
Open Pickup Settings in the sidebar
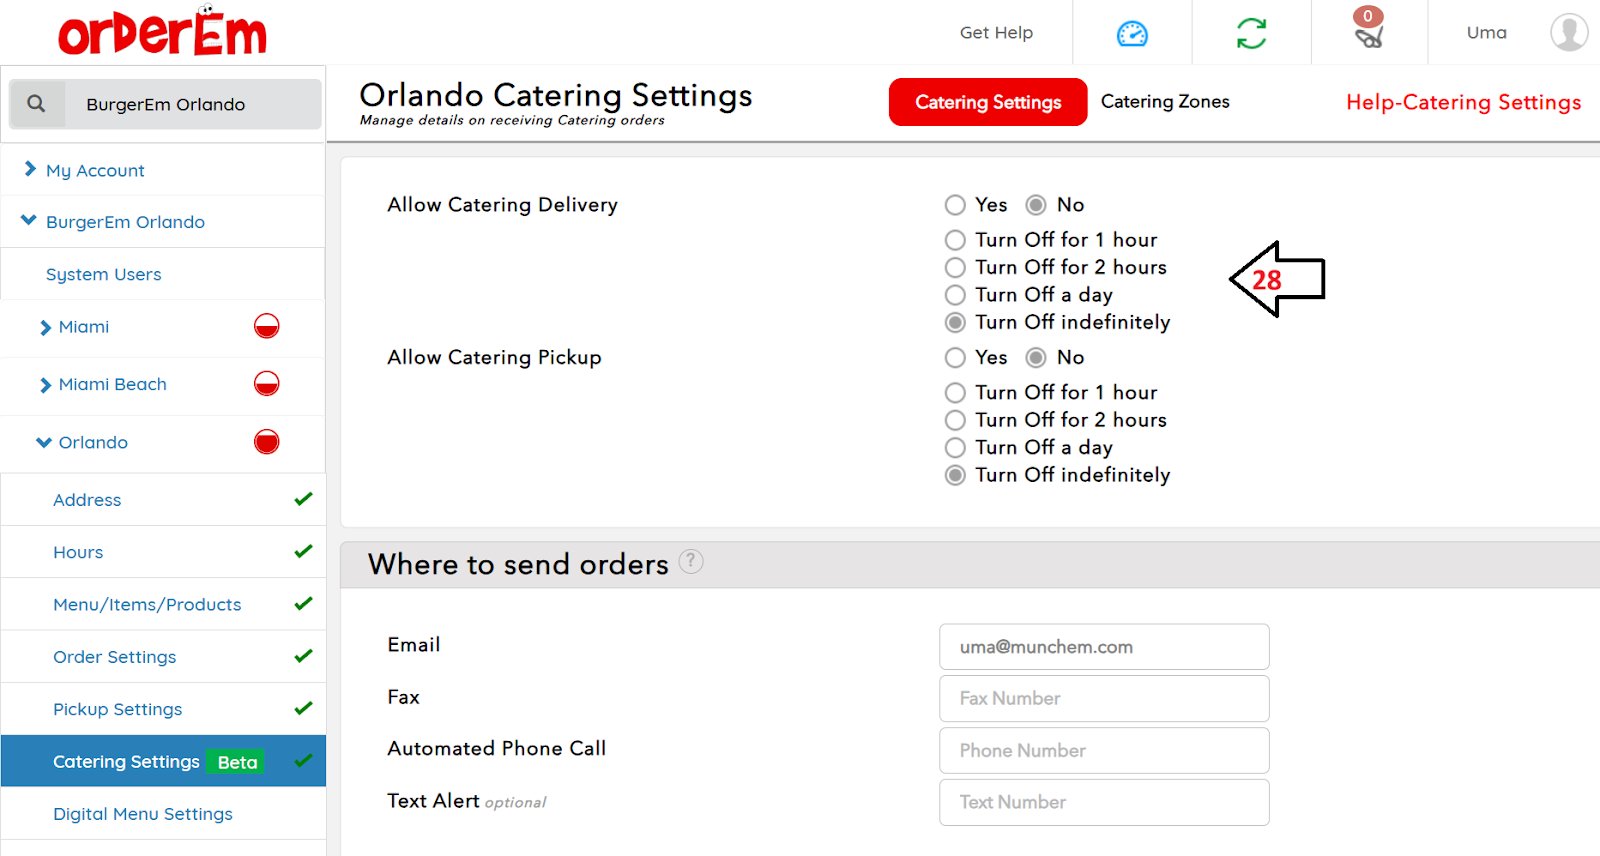(x=118, y=709)
